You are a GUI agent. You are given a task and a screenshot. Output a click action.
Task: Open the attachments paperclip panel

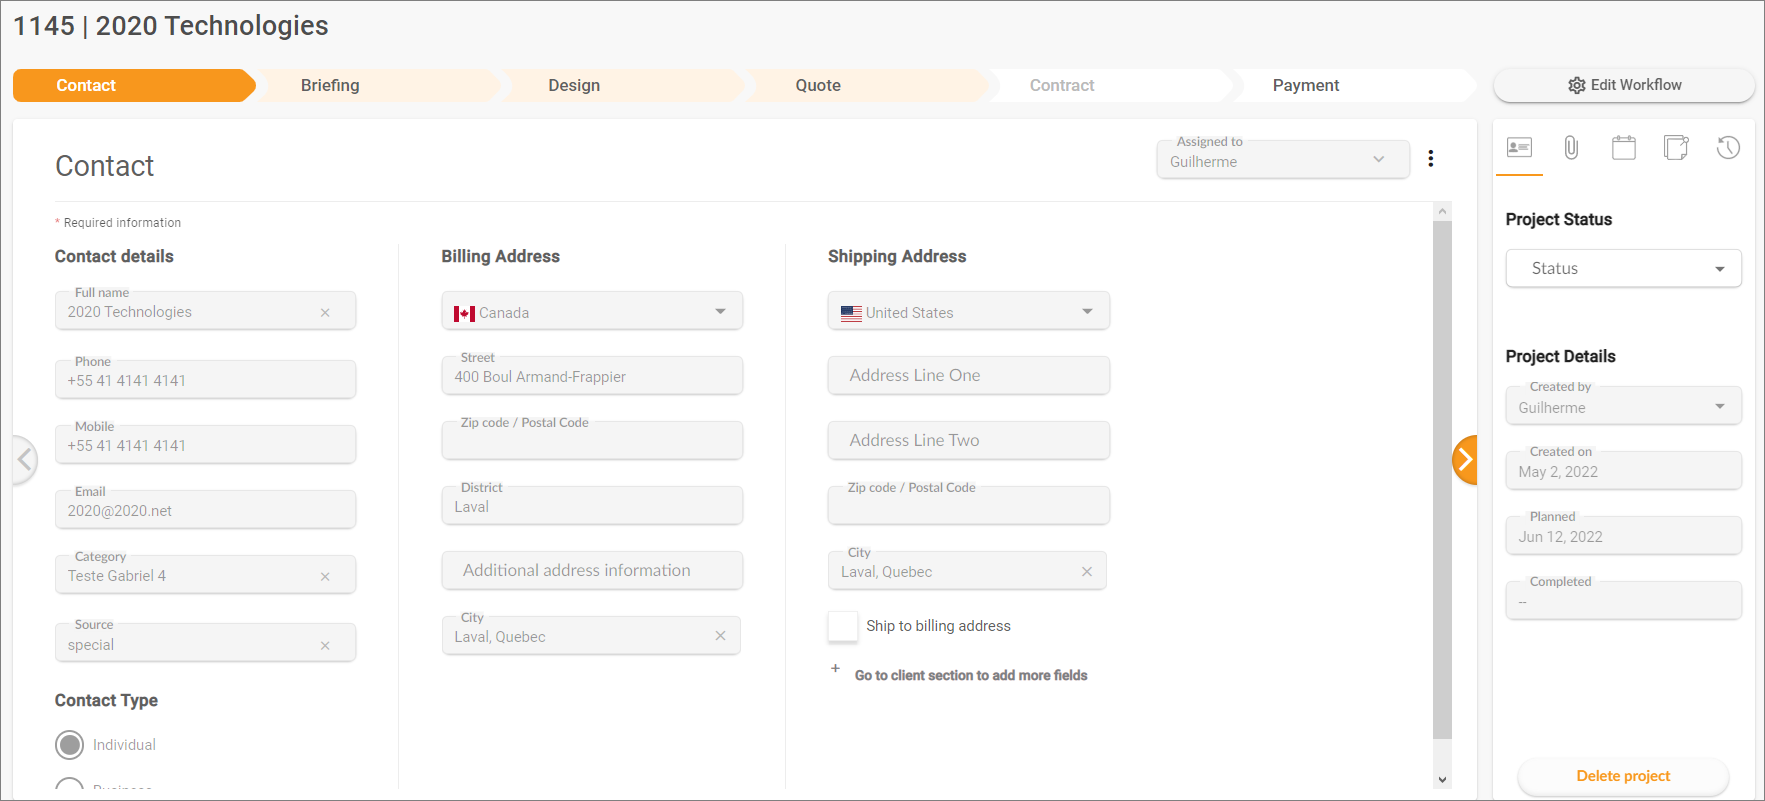pos(1571,149)
